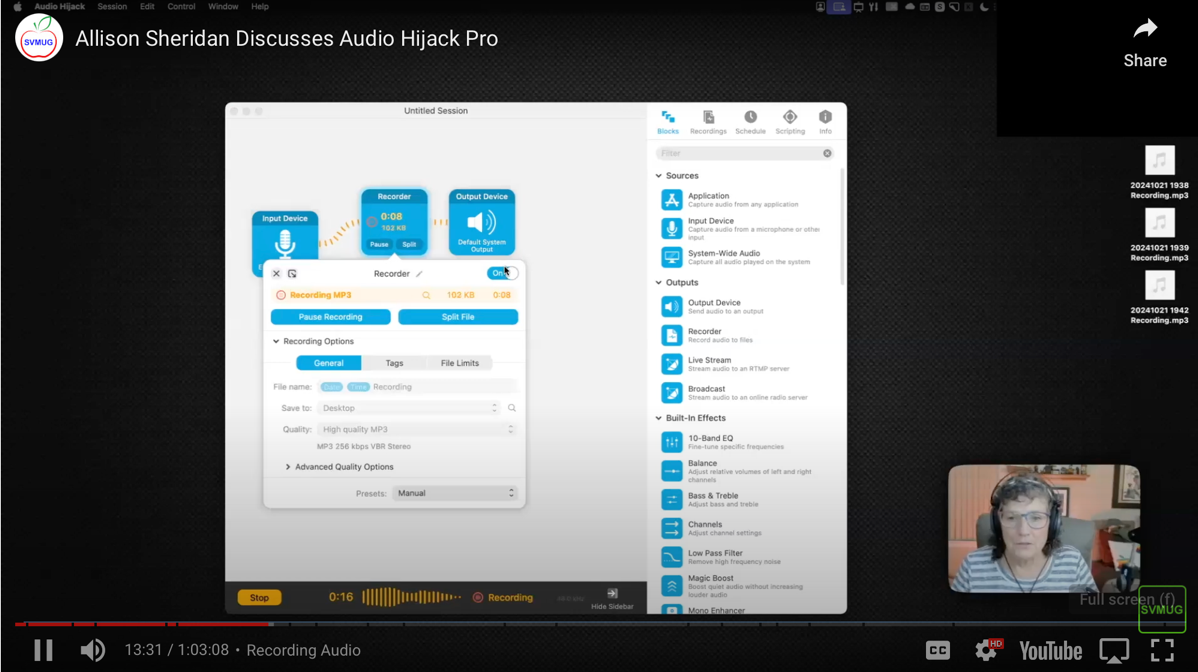
Task: Switch to the File Limits tab
Action: (459, 363)
